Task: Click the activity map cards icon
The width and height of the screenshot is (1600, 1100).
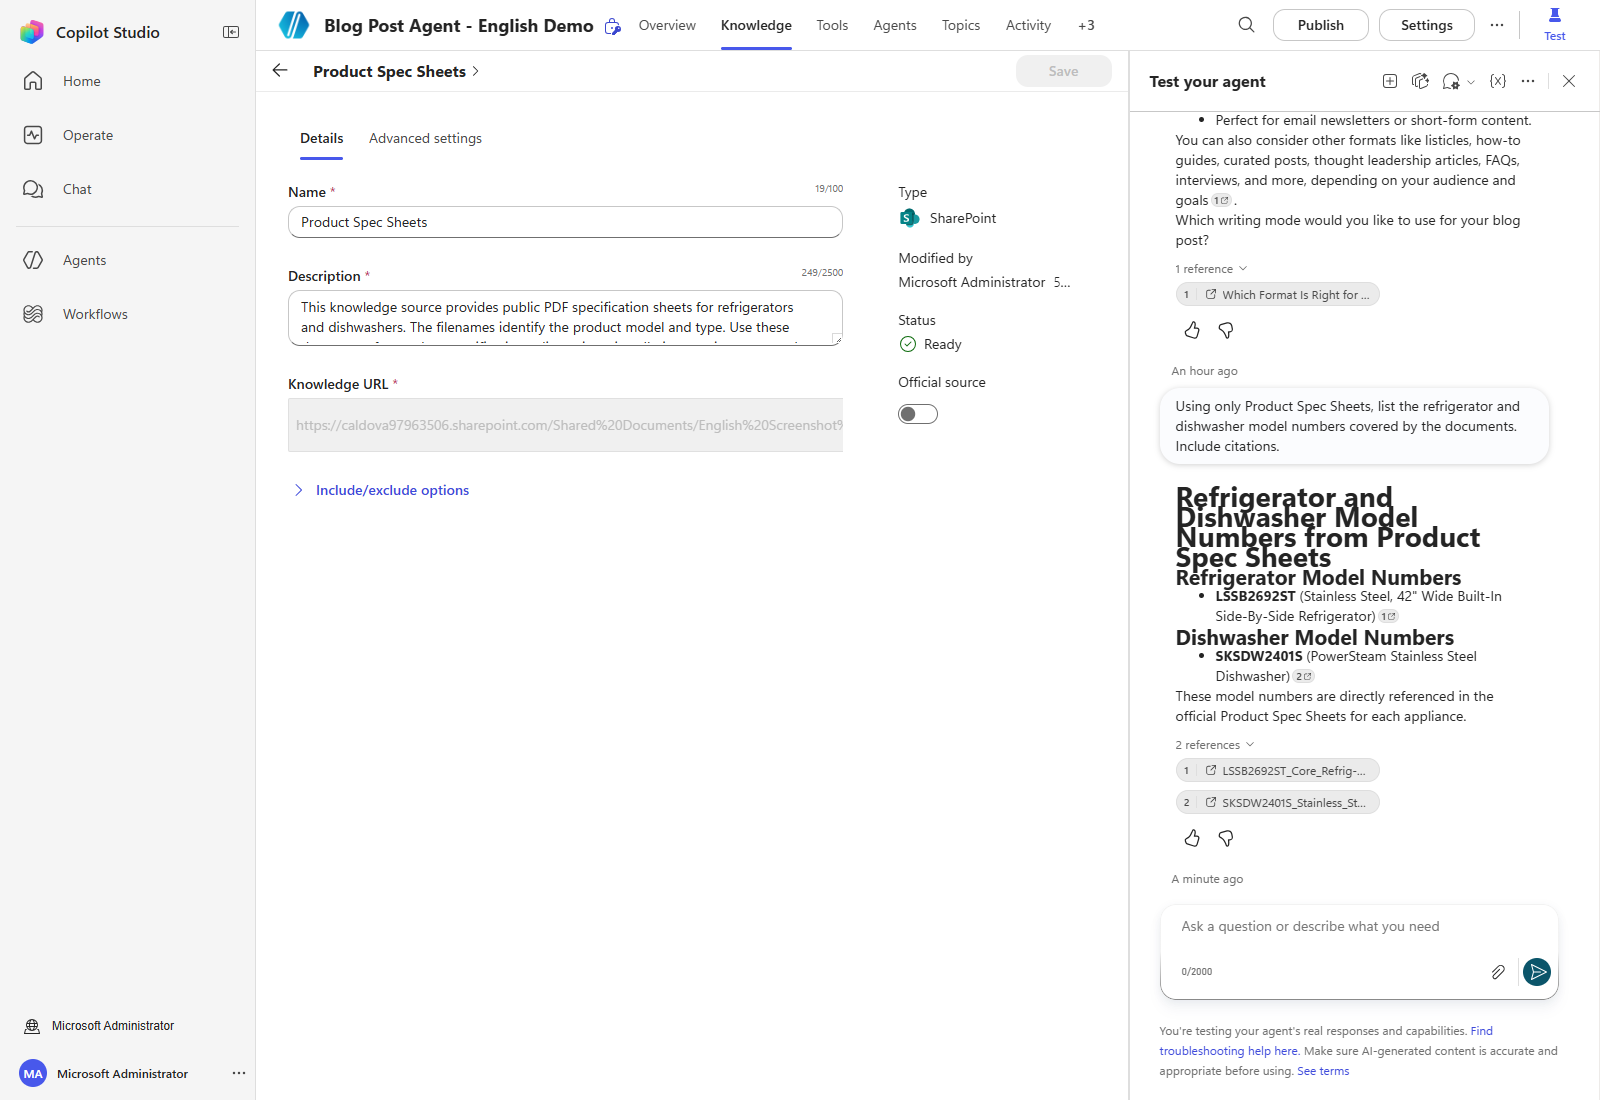Action: (x=1420, y=81)
